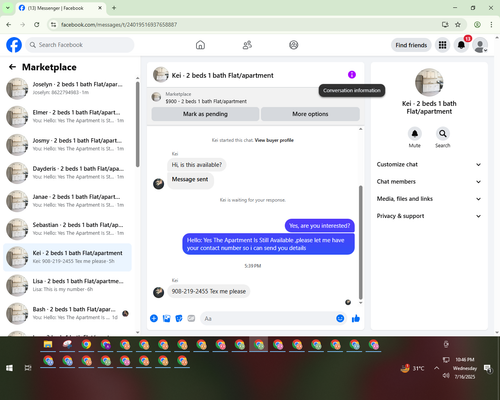The image size is (500, 400).
Task: Click the Facebook logo icon
Action: tap(14, 45)
